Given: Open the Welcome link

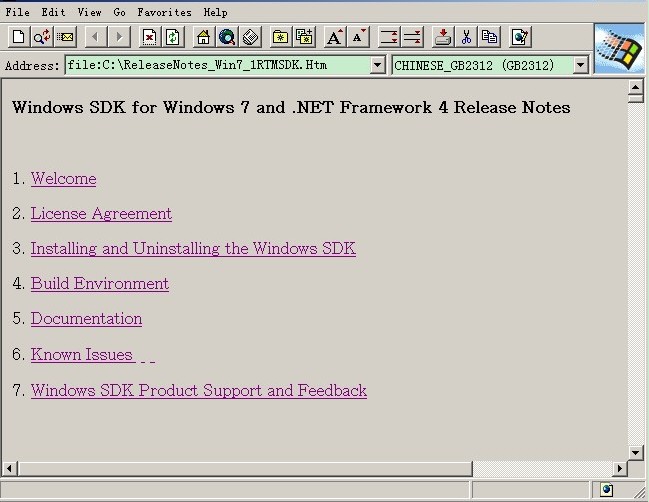Looking at the screenshot, I should pos(63,179).
